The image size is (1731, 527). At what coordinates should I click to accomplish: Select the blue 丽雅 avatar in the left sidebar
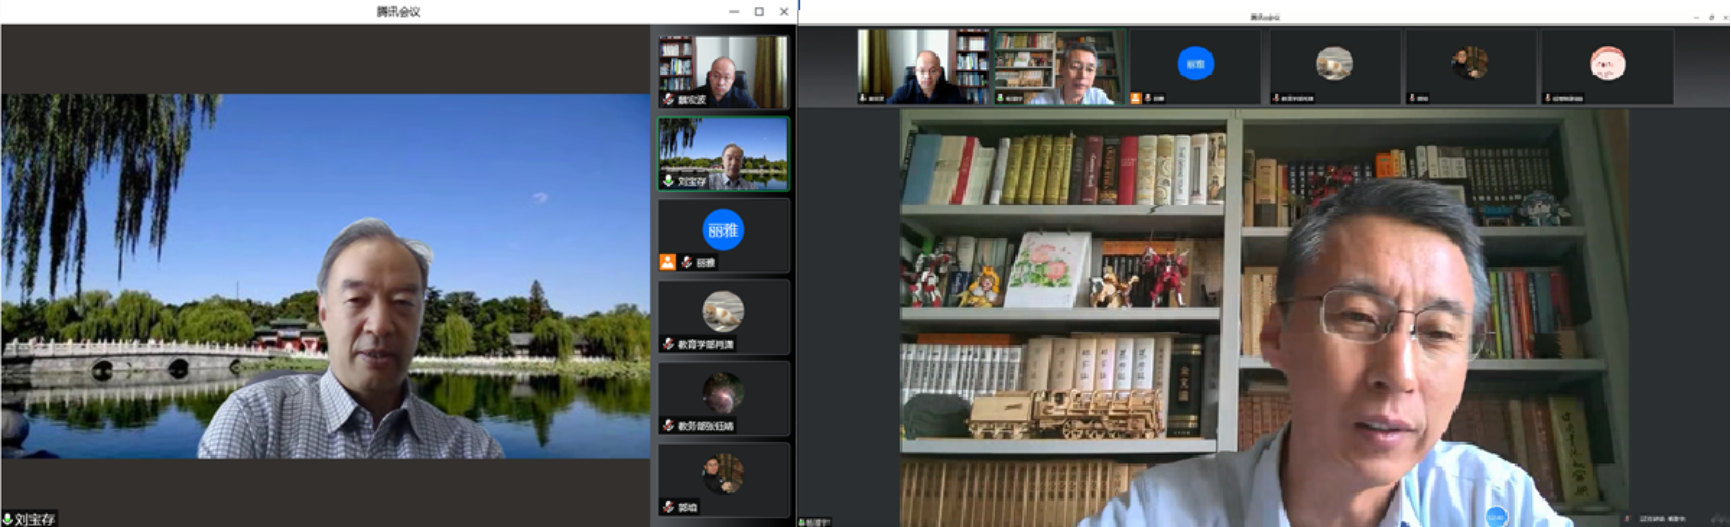722,230
